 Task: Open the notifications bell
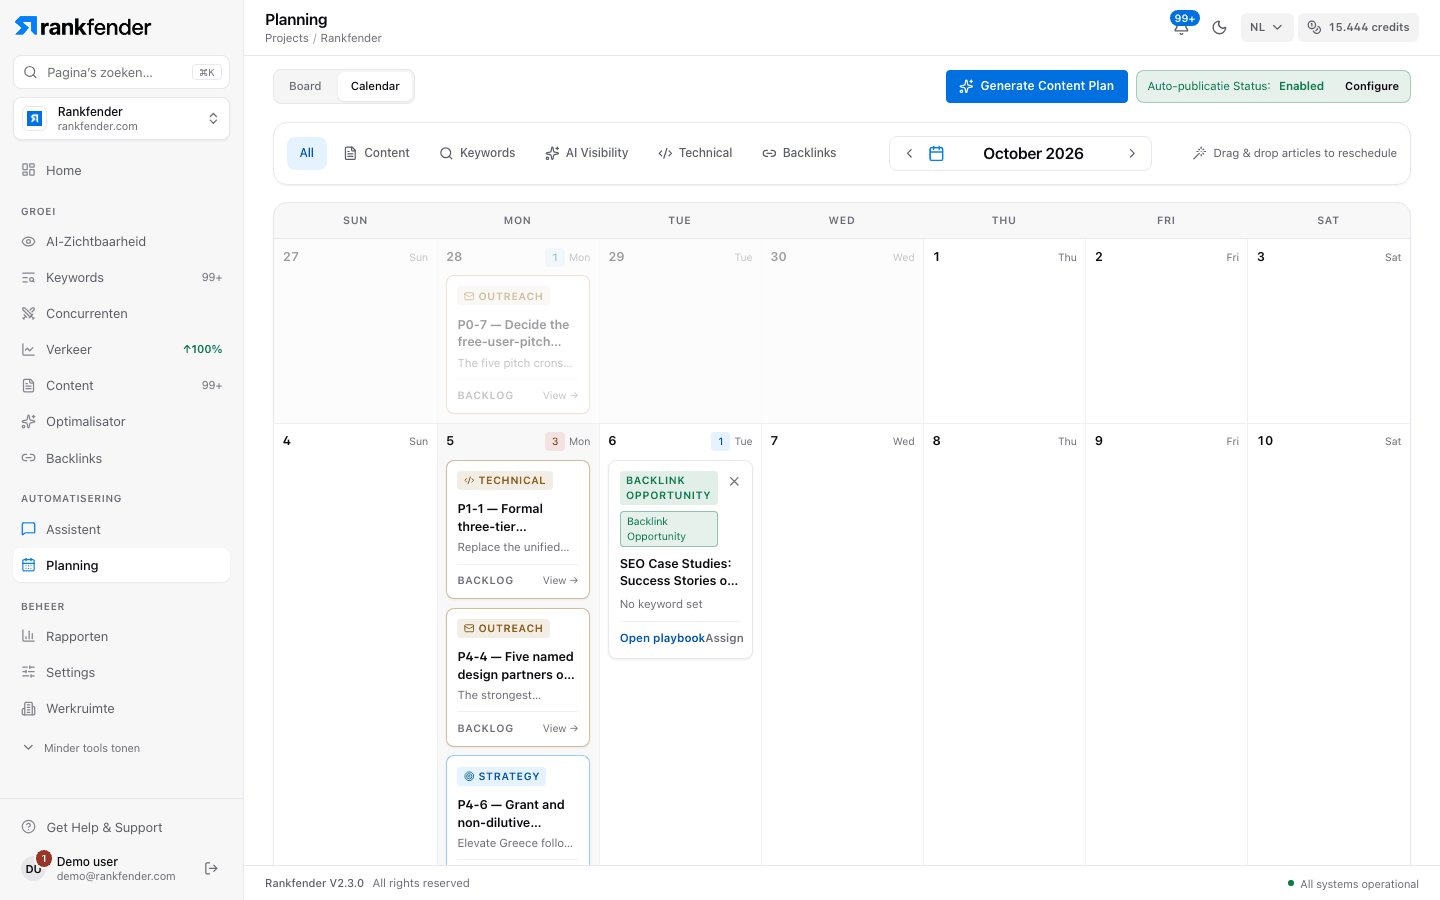pyautogui.click(x=1181, y=27)
